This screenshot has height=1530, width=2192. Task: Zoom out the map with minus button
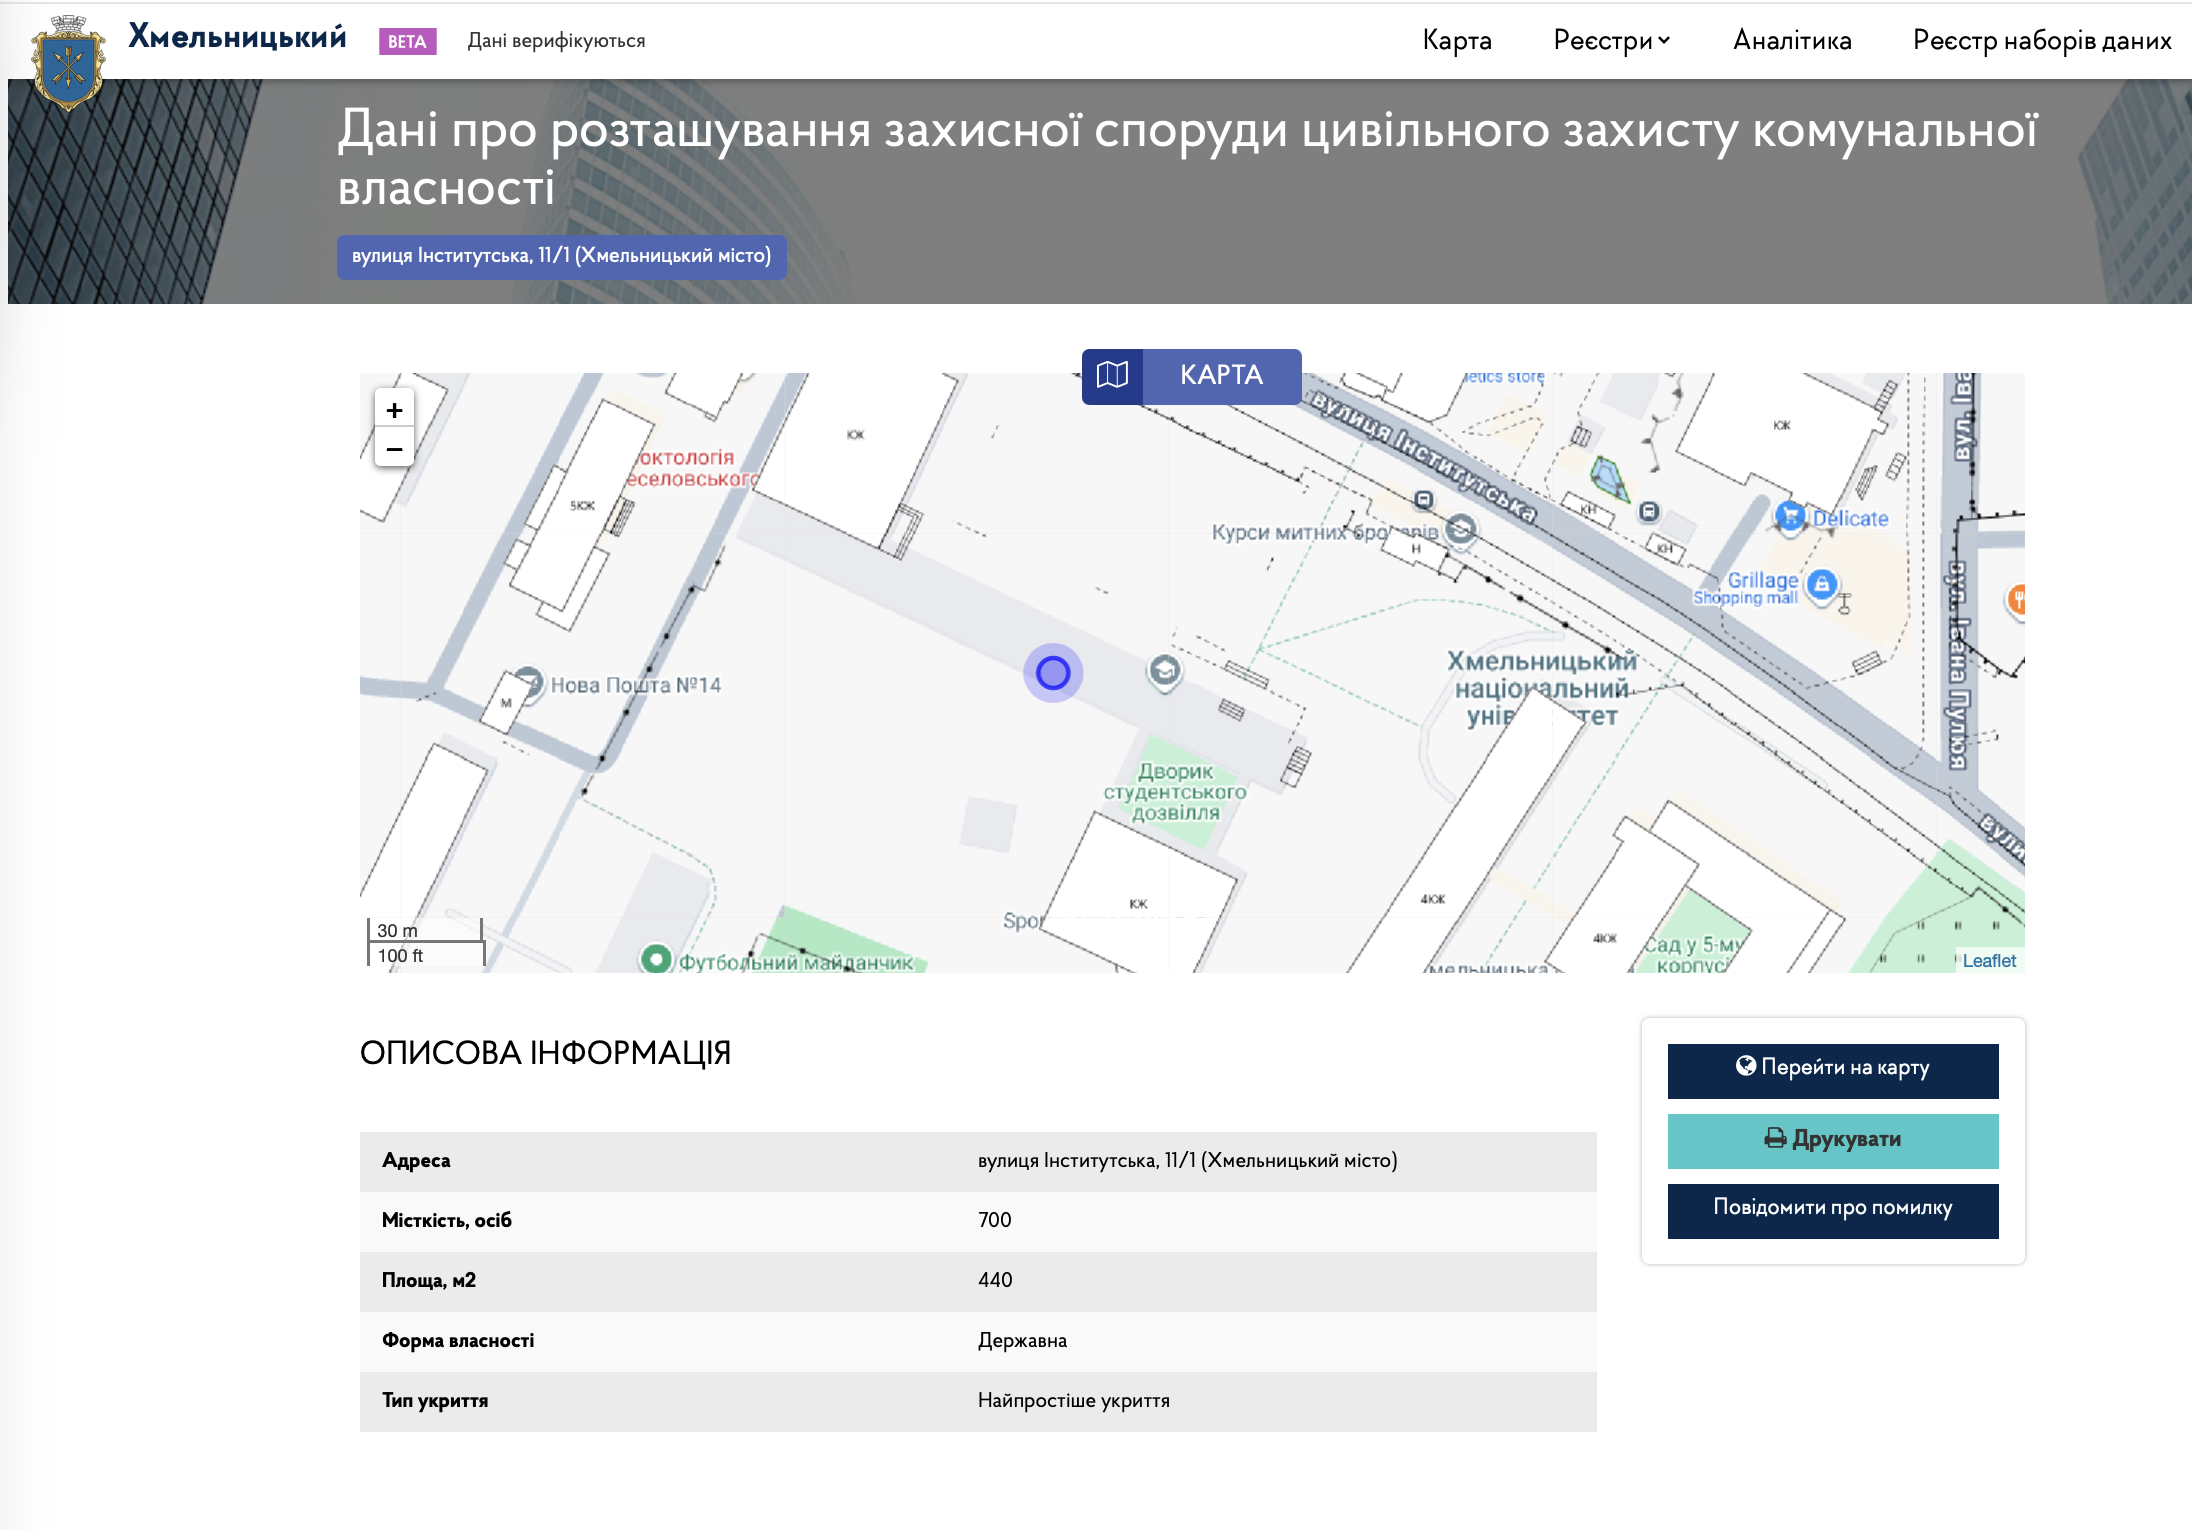394,449
